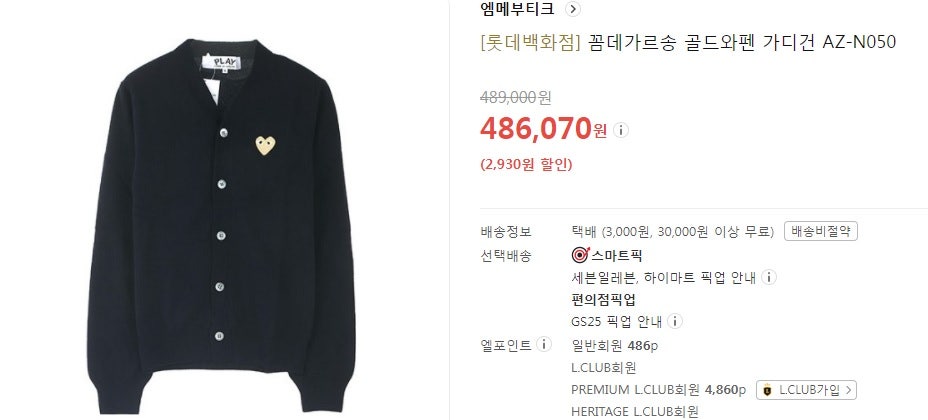Click the 엘포인트 info icon
Image resolution: width=928 pixels, height=420 pixels.
point(543,344)
